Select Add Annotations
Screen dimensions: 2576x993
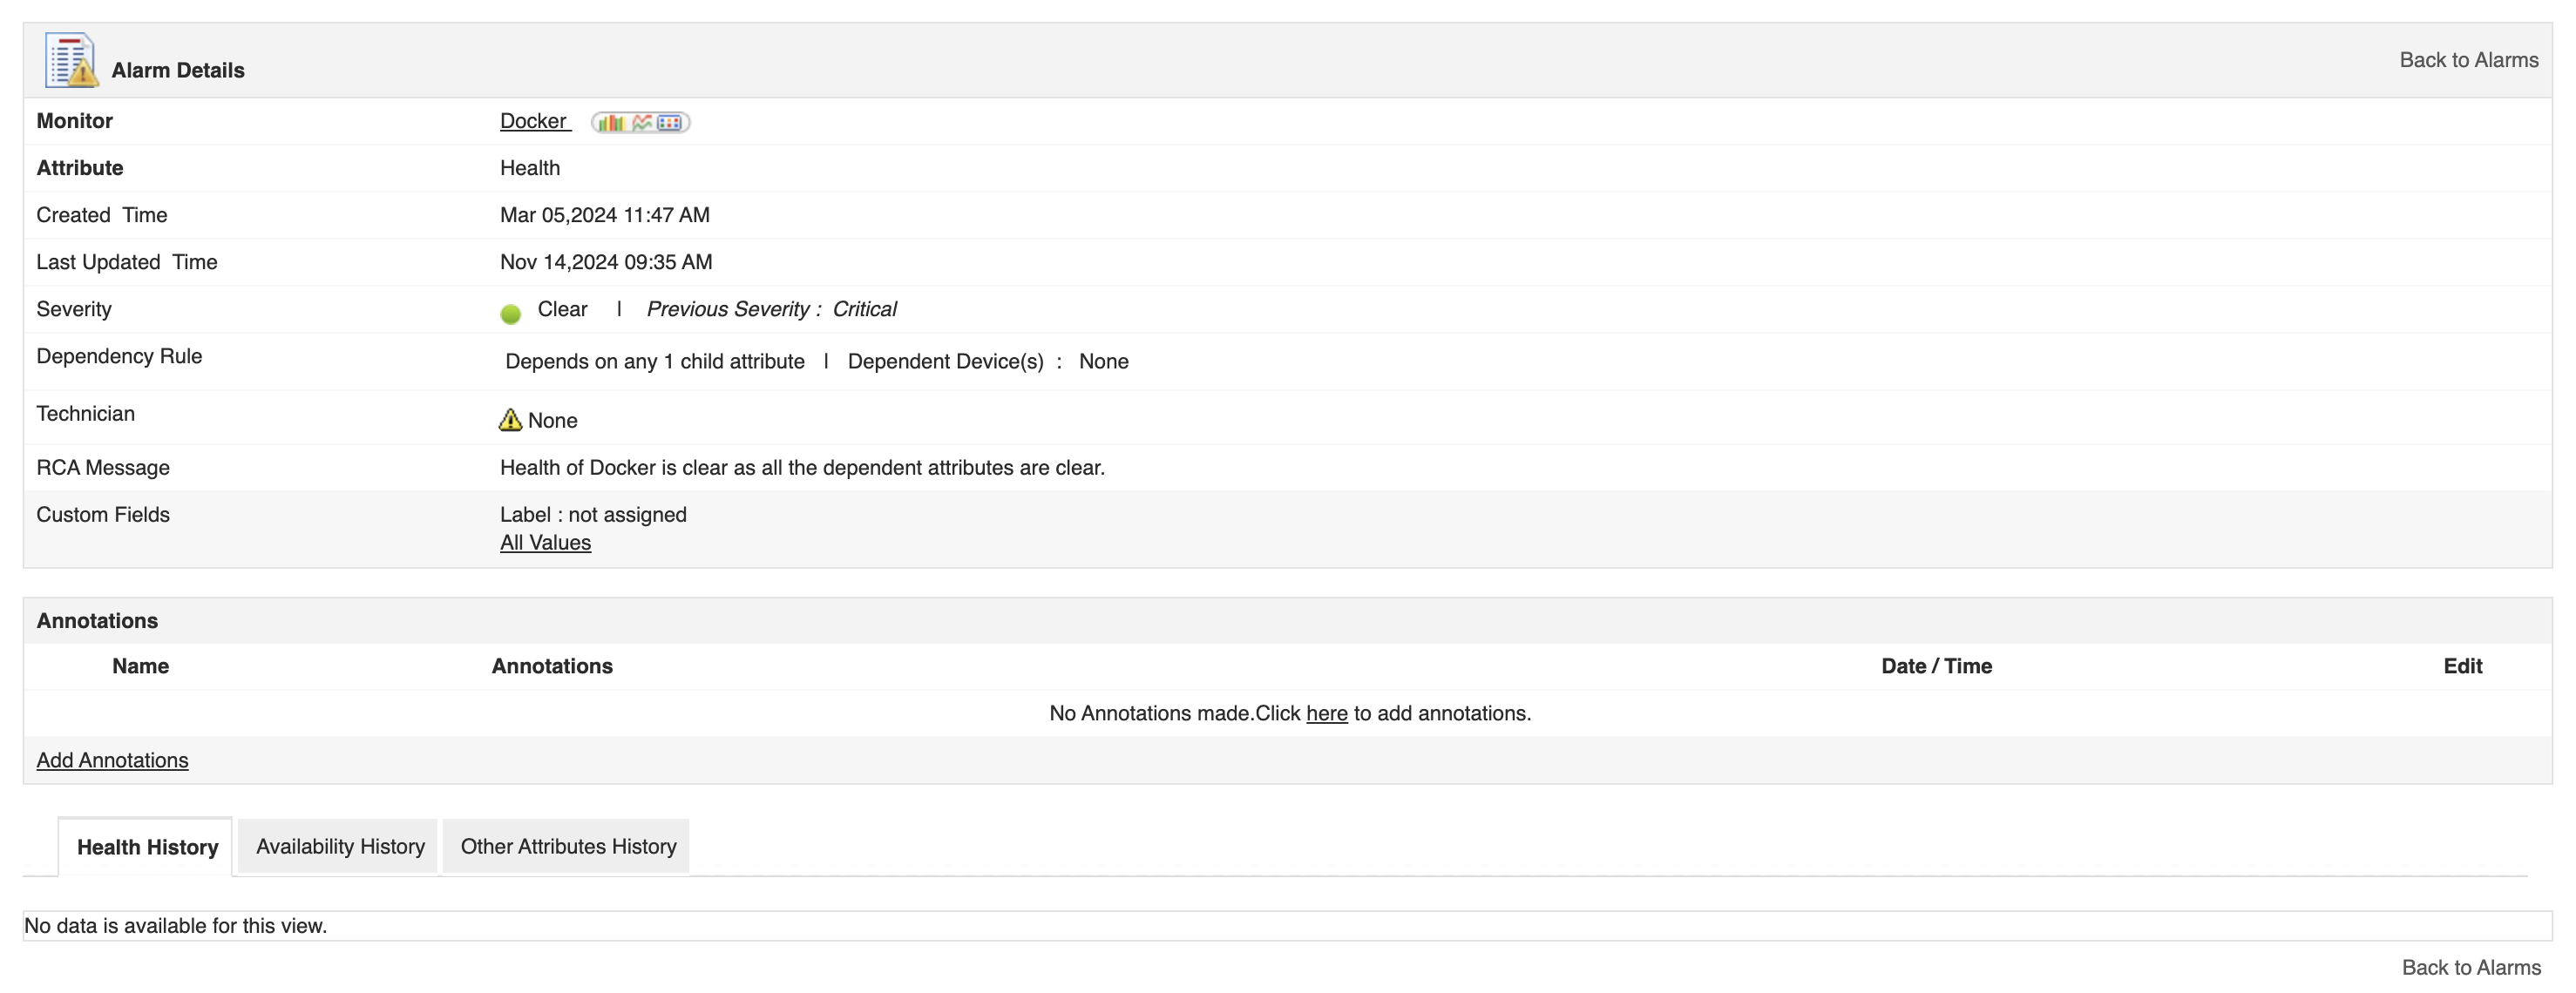click(112, 760)
